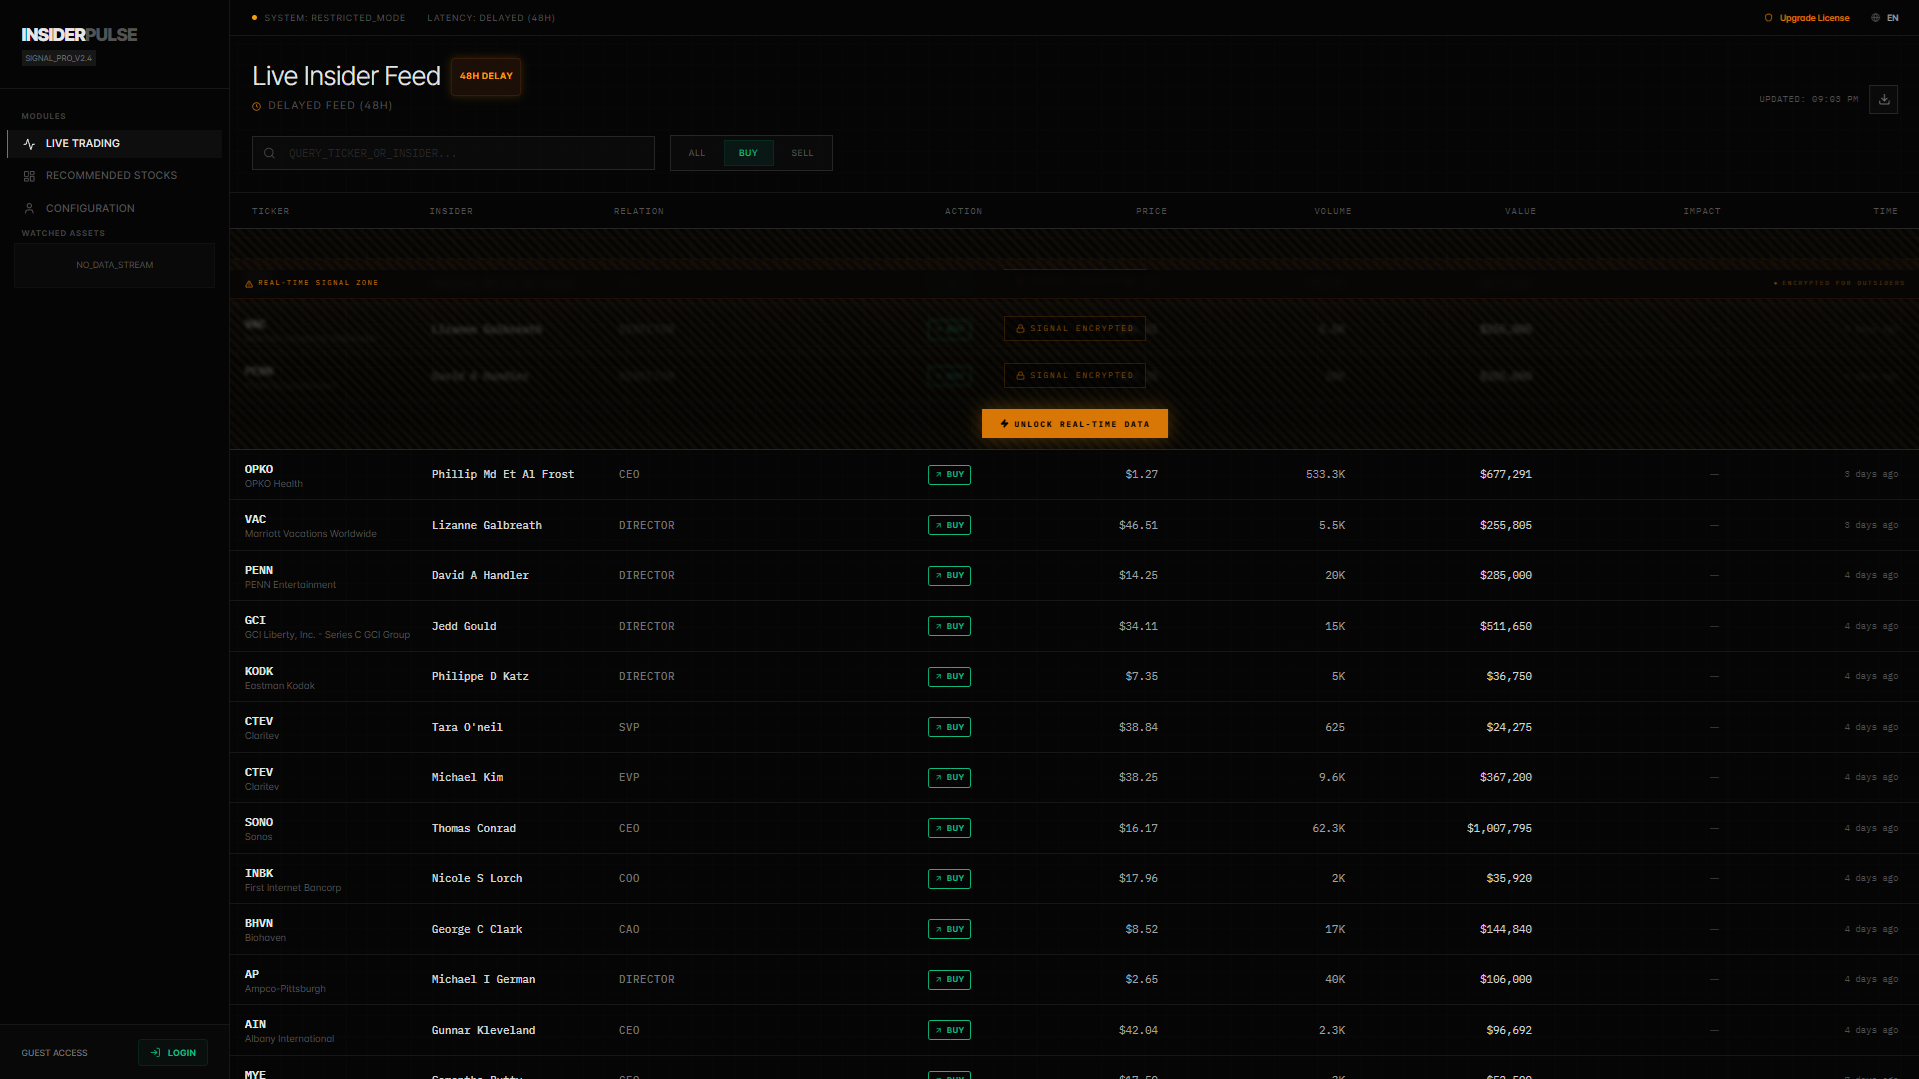Select the ALL filter

click(x=697, y=153)
